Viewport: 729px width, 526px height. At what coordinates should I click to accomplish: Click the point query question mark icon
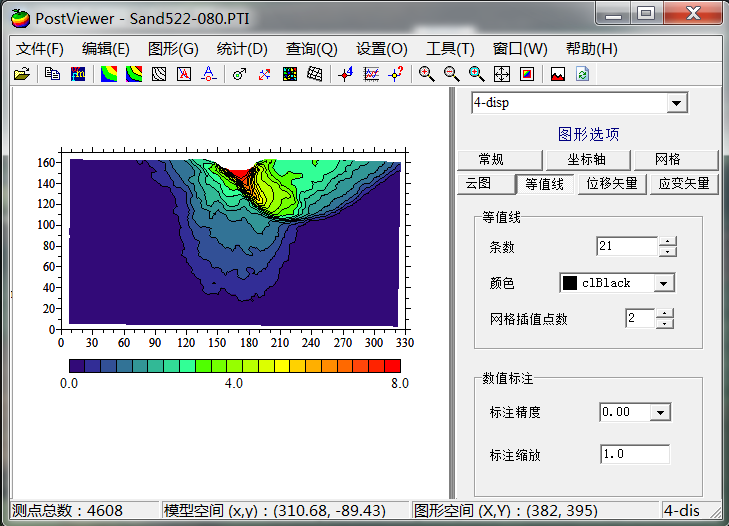[x=396, y=74]
